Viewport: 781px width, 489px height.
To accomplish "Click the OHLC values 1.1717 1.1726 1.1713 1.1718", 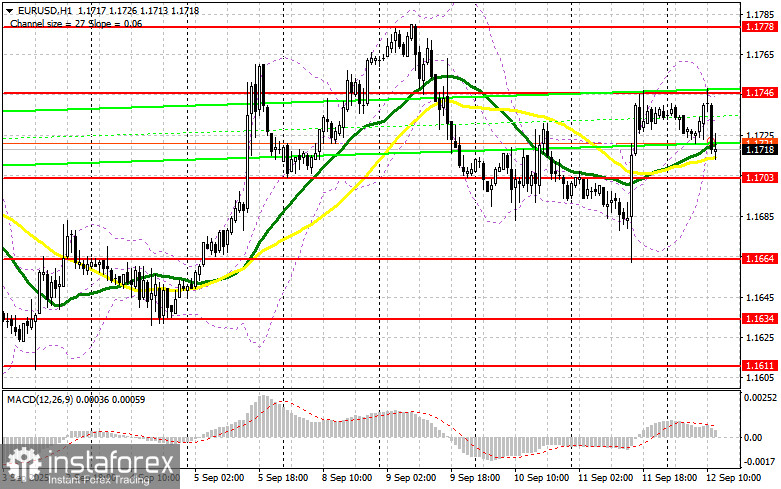I will (x=138, y=10).
